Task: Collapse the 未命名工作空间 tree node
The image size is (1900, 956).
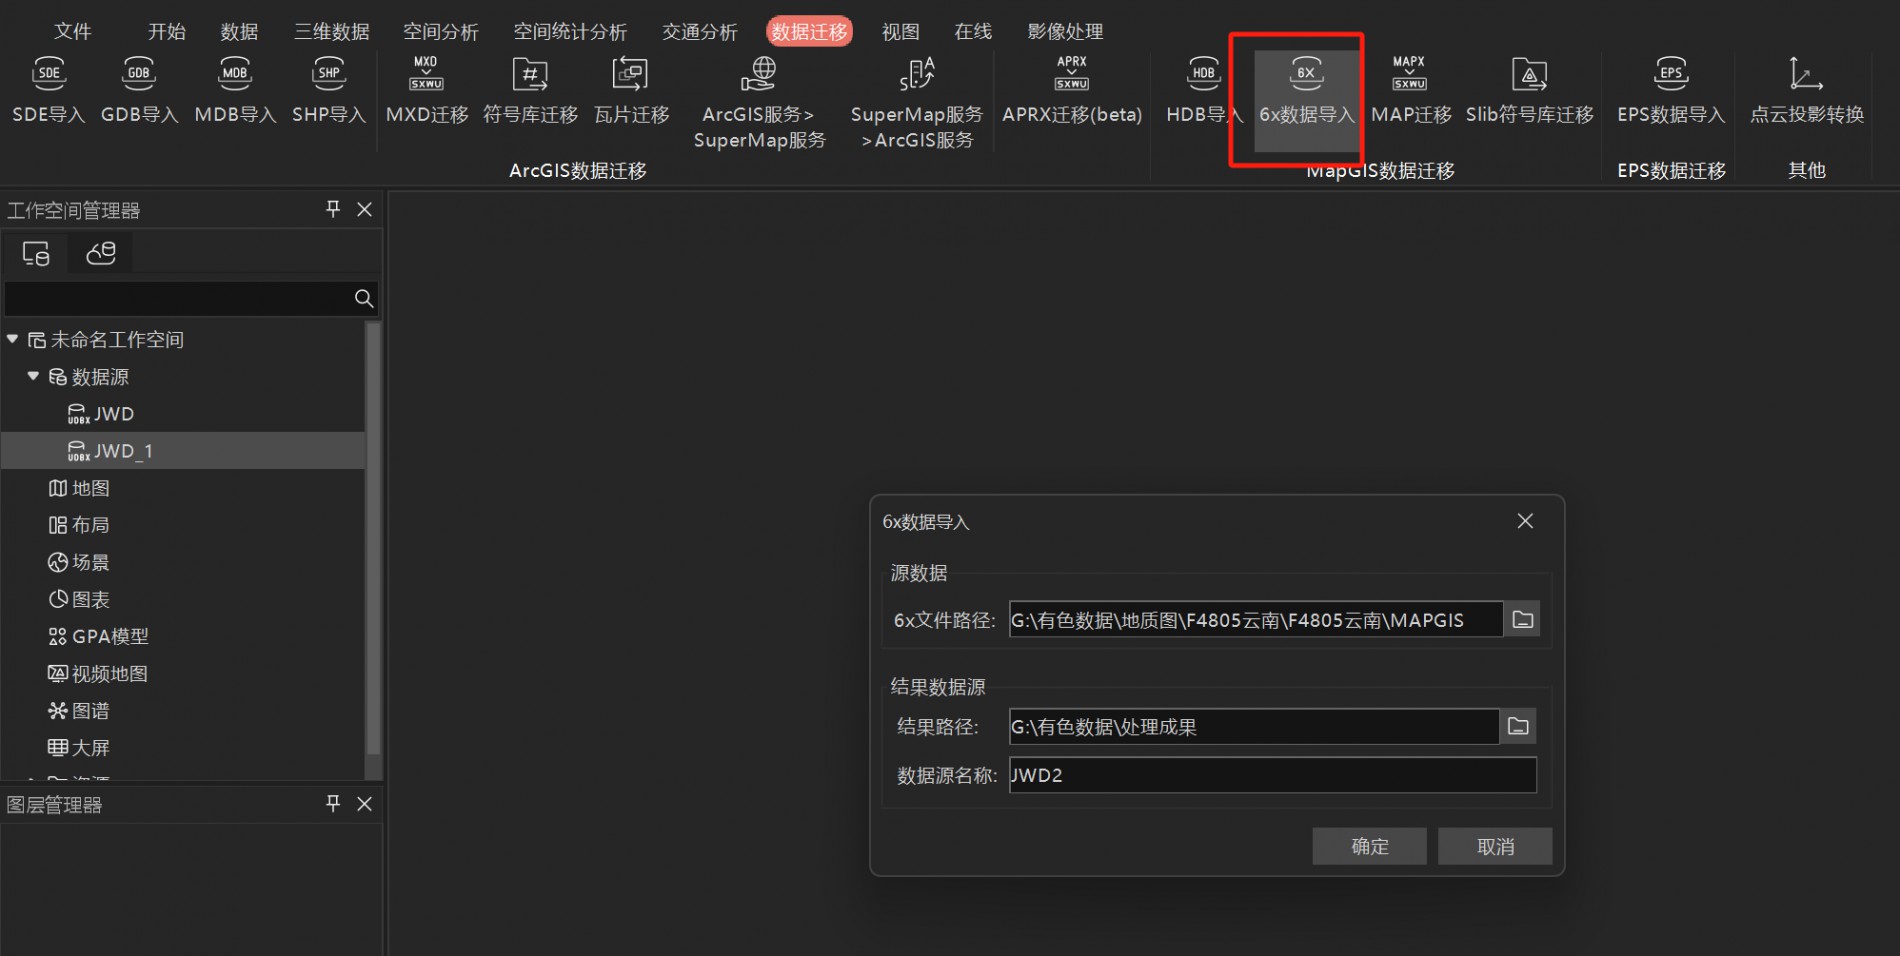Action: [13, 340]
